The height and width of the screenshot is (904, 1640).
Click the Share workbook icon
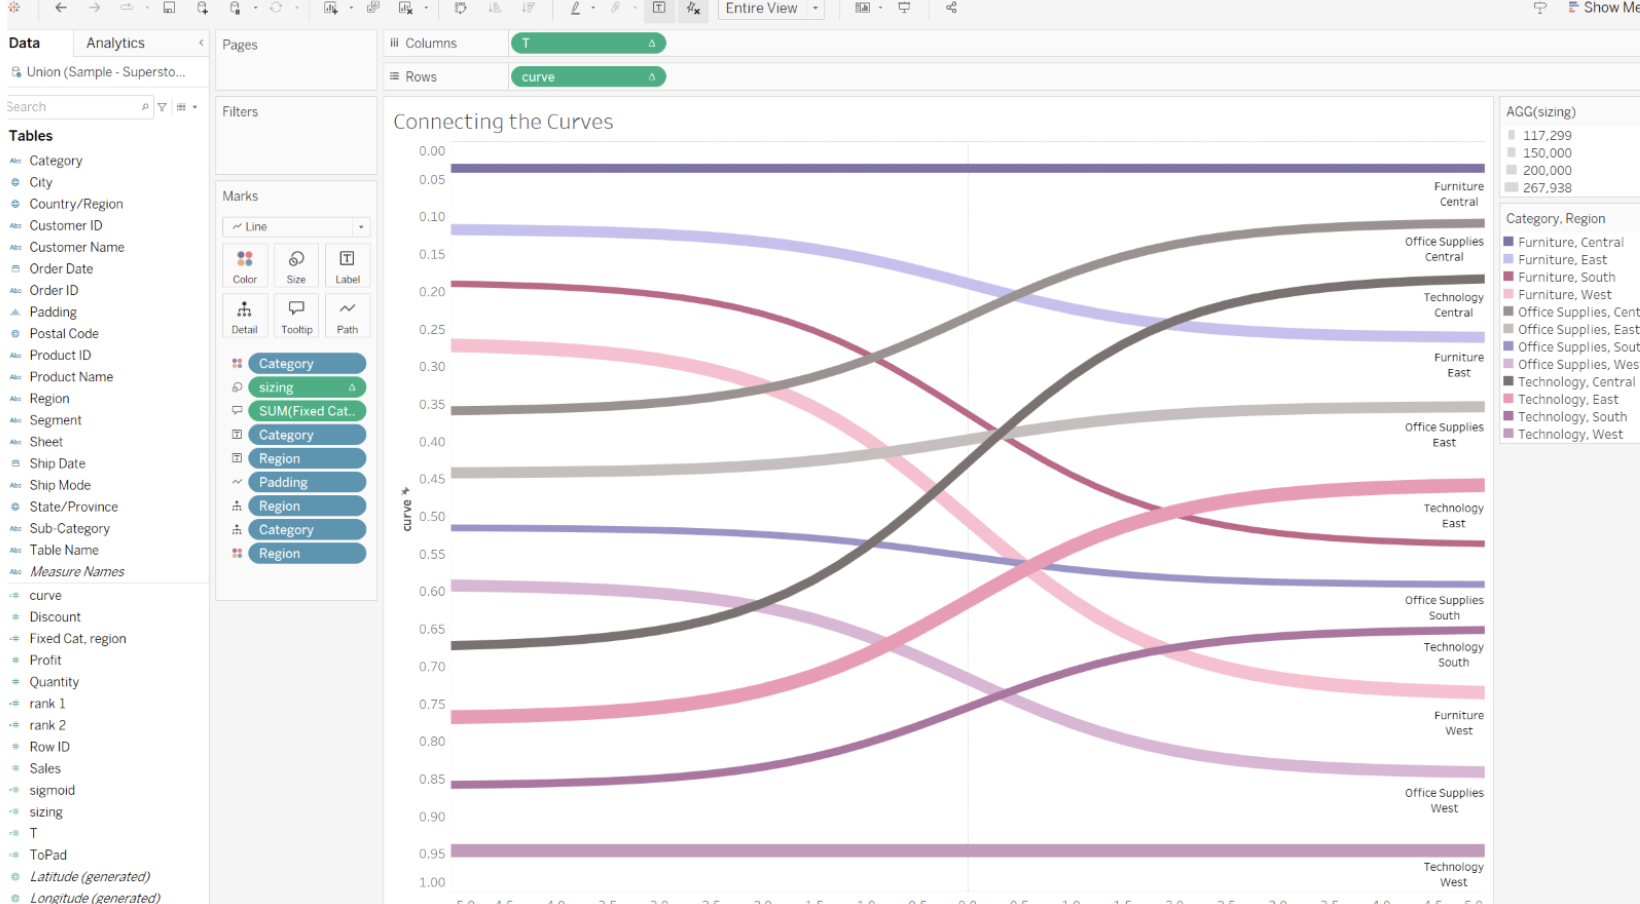[950, 9]
